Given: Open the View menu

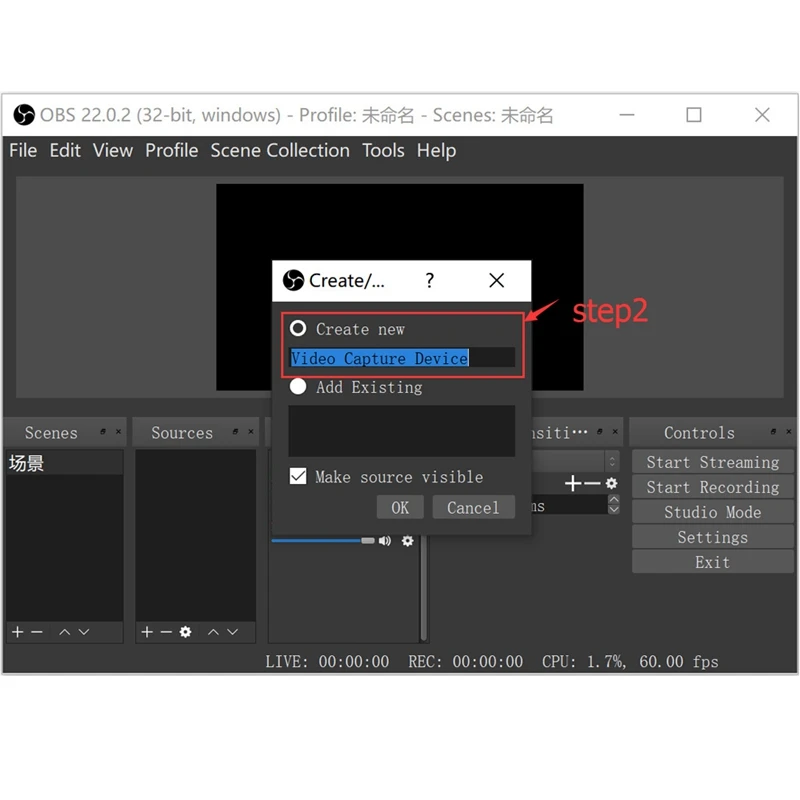Looking at the screenshot, I should coord(113,151).
